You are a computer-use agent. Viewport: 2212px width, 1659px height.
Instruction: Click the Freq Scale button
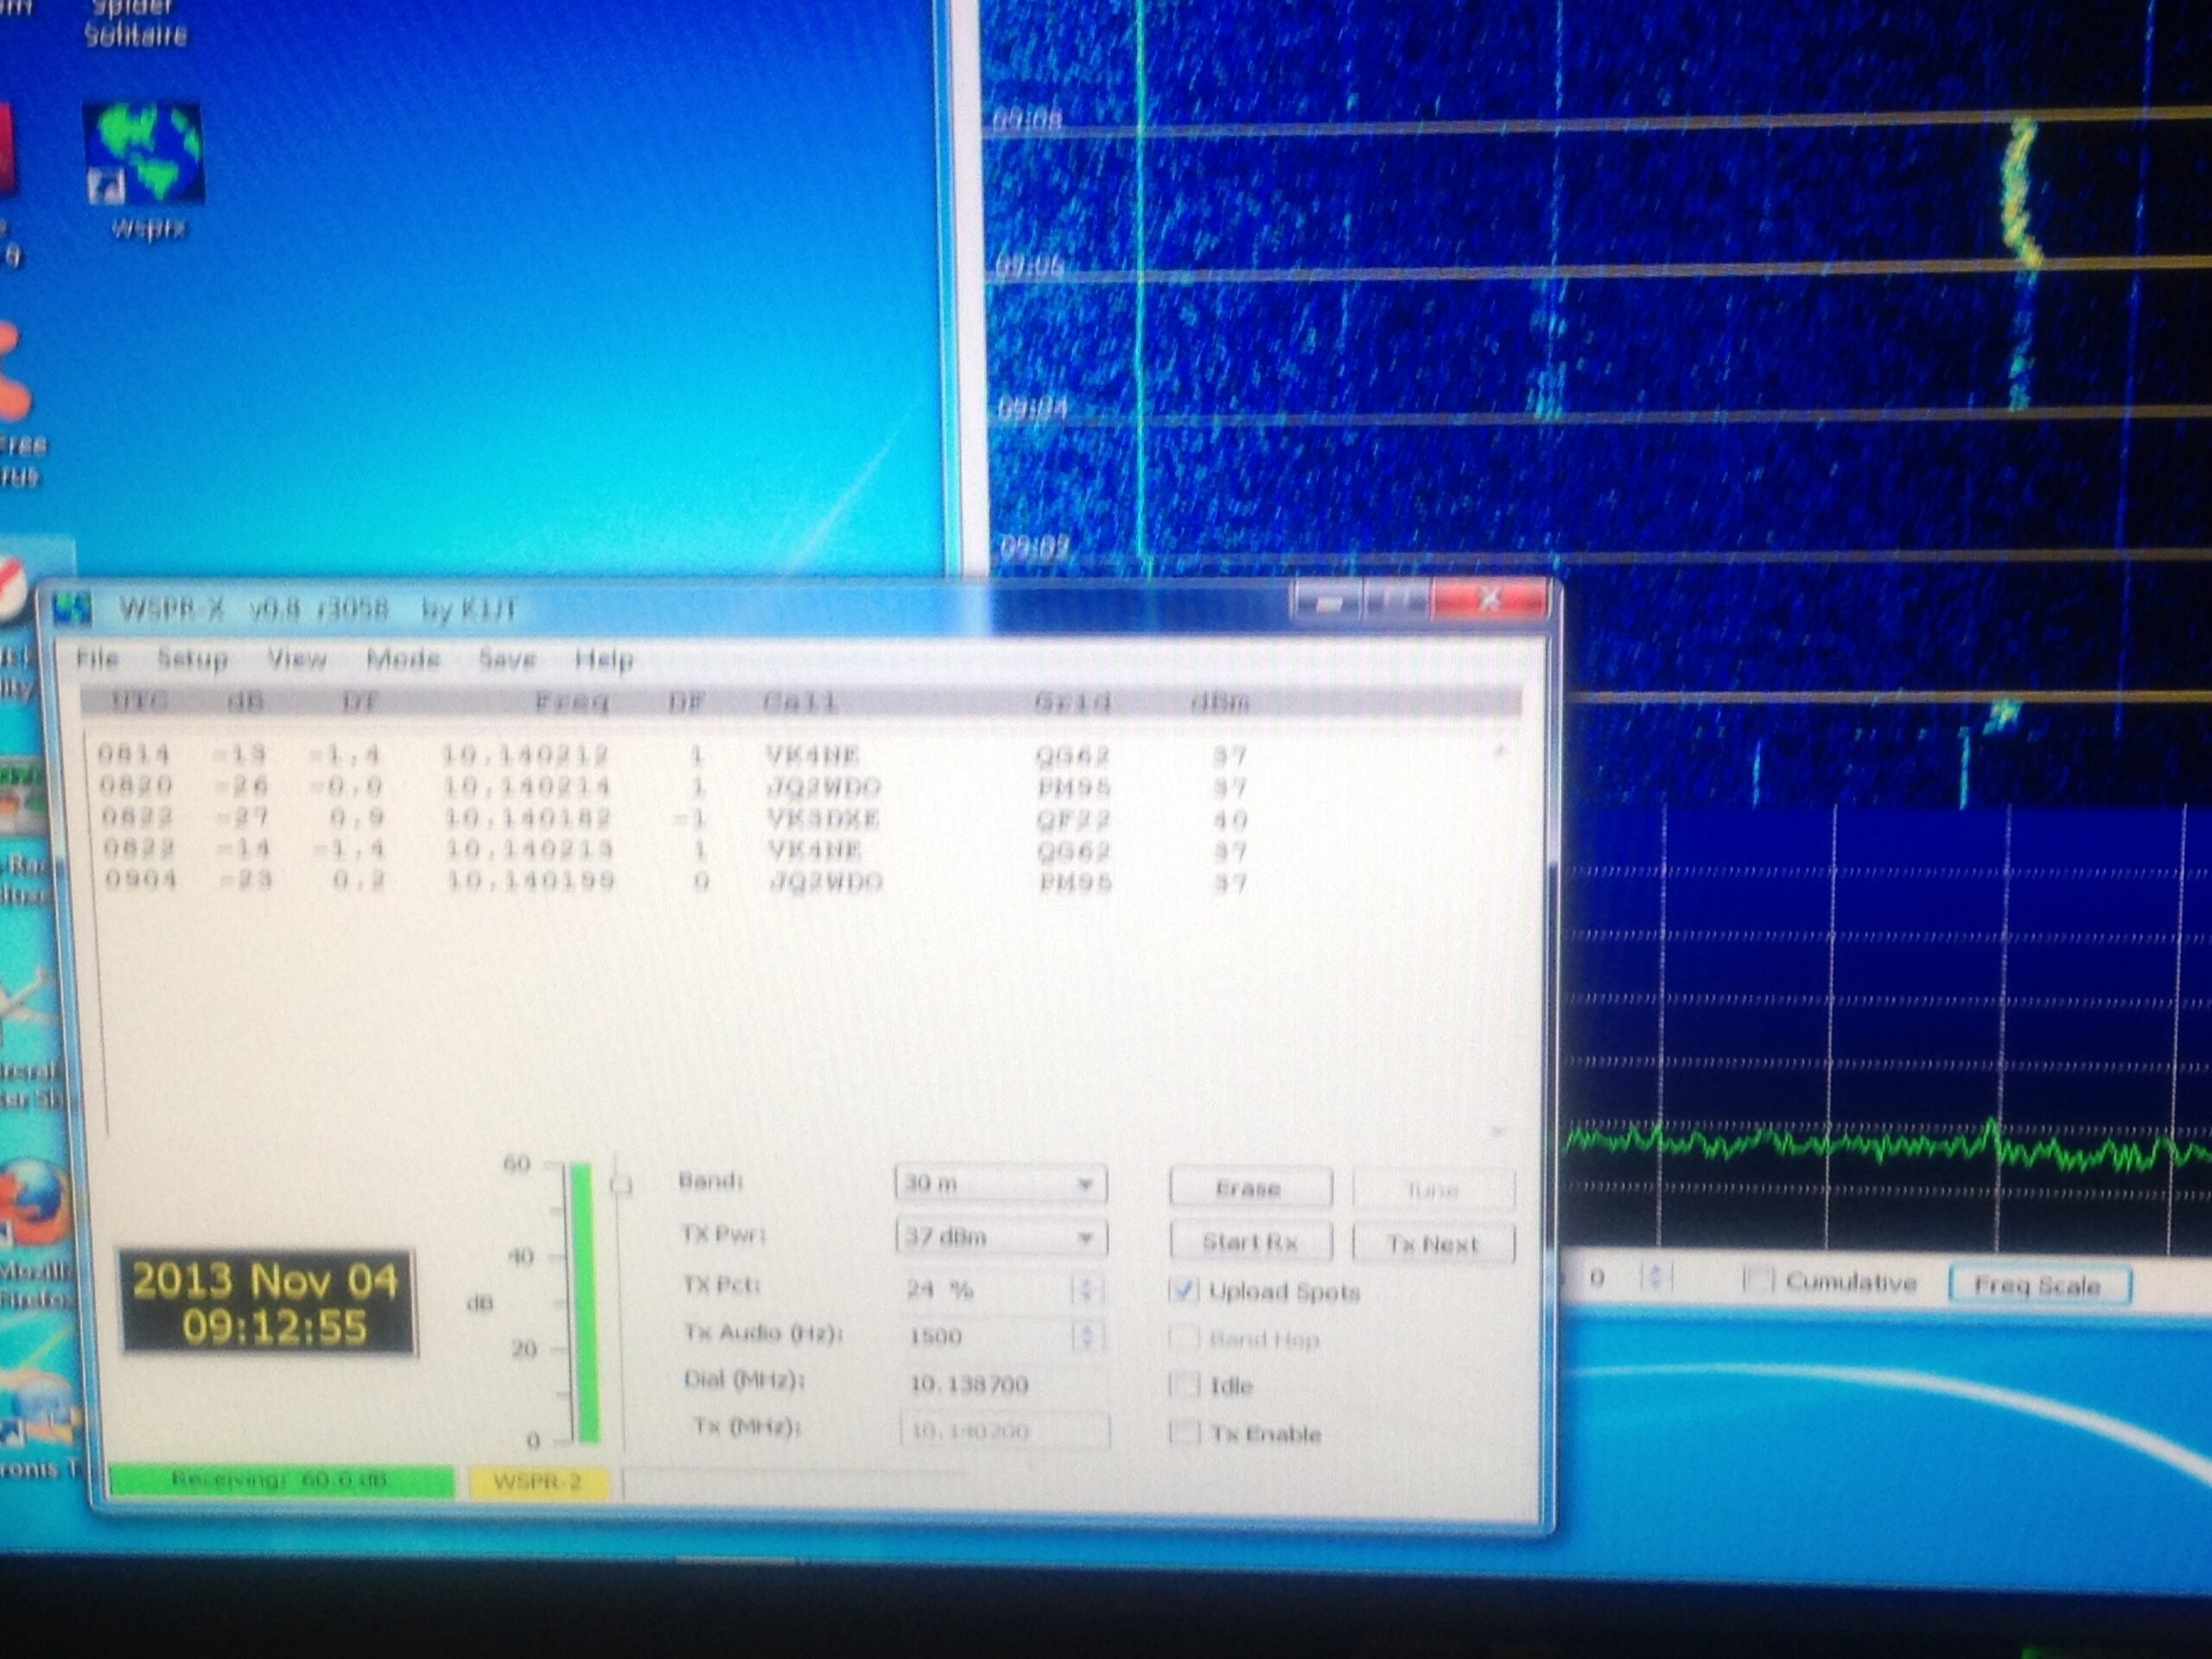click(x=2039, y=1285)
